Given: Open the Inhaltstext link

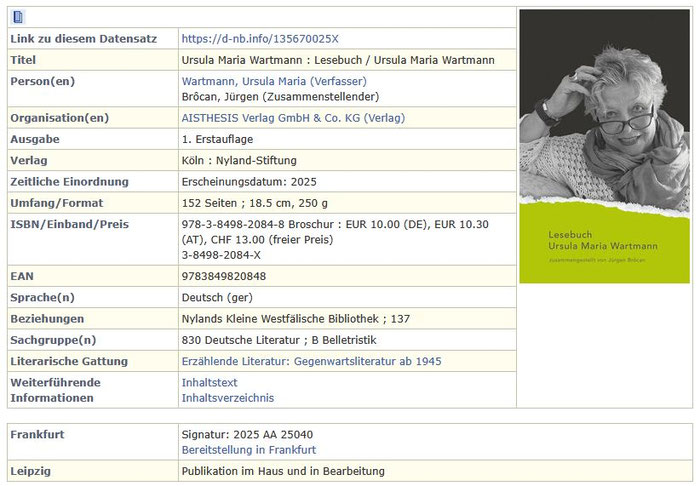Looking at the screenshot, I should coord(209,382).
